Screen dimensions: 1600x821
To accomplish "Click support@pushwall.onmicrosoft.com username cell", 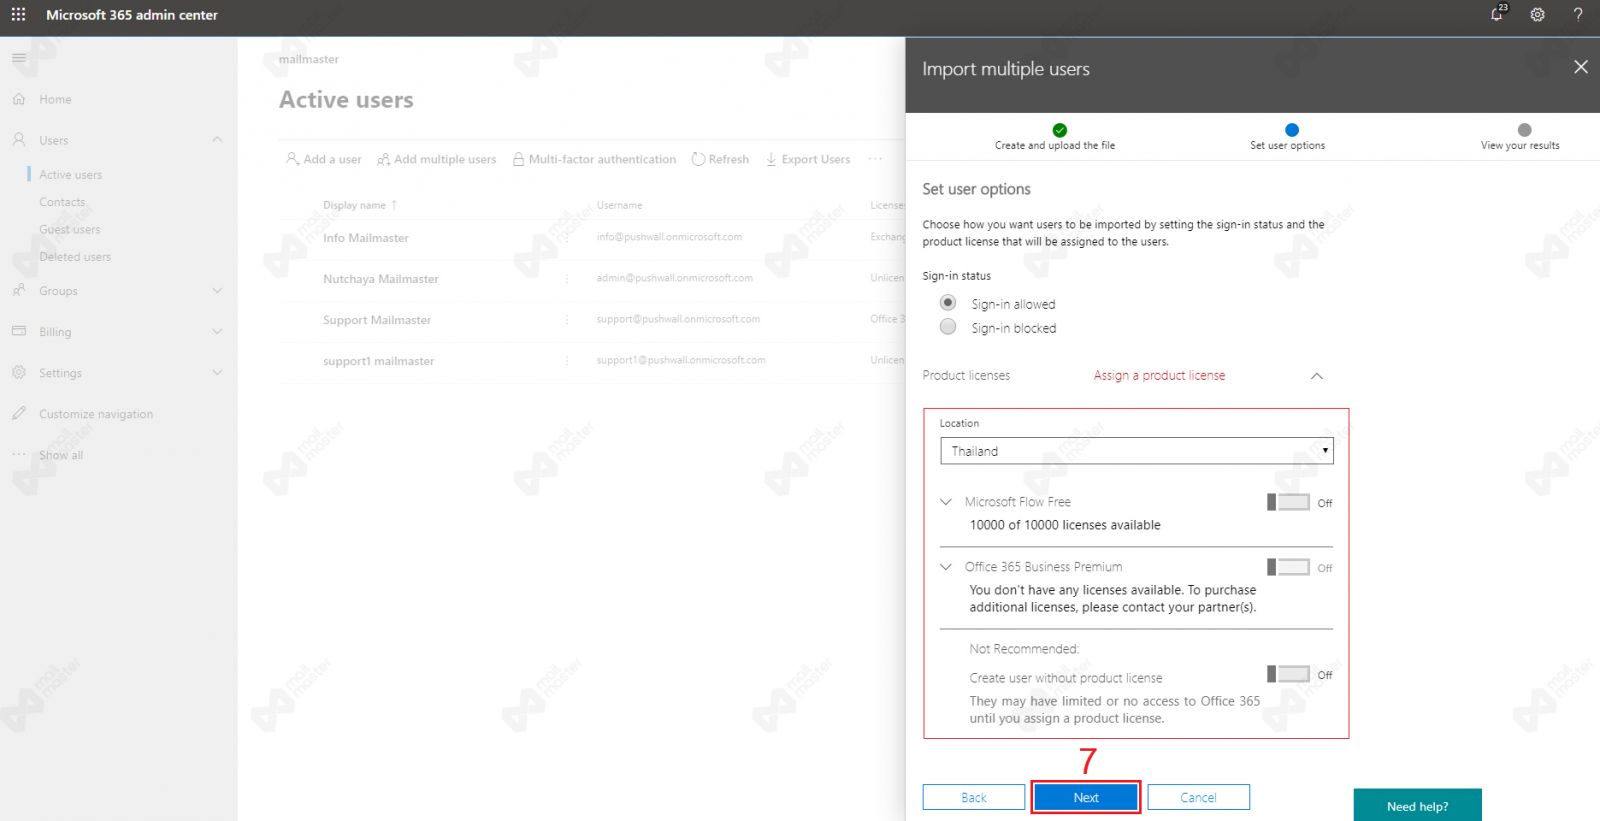I will [678, 319].
